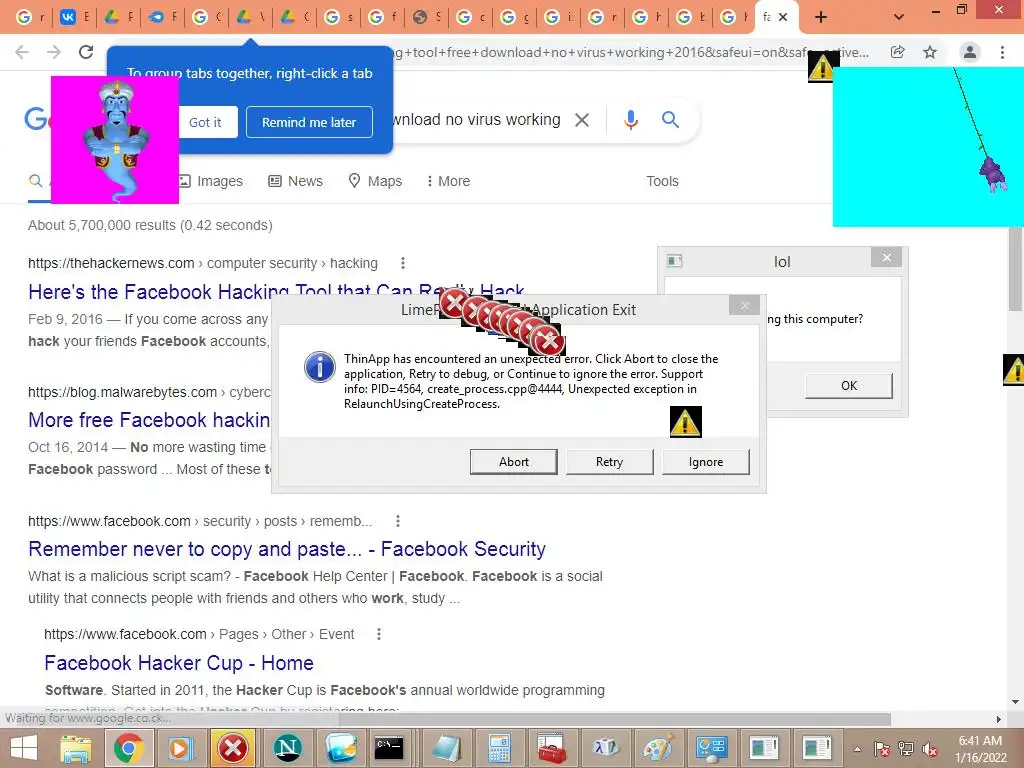The image size is (1024, 768).
Task: Open the search Tools option
Action: [662, 181]
